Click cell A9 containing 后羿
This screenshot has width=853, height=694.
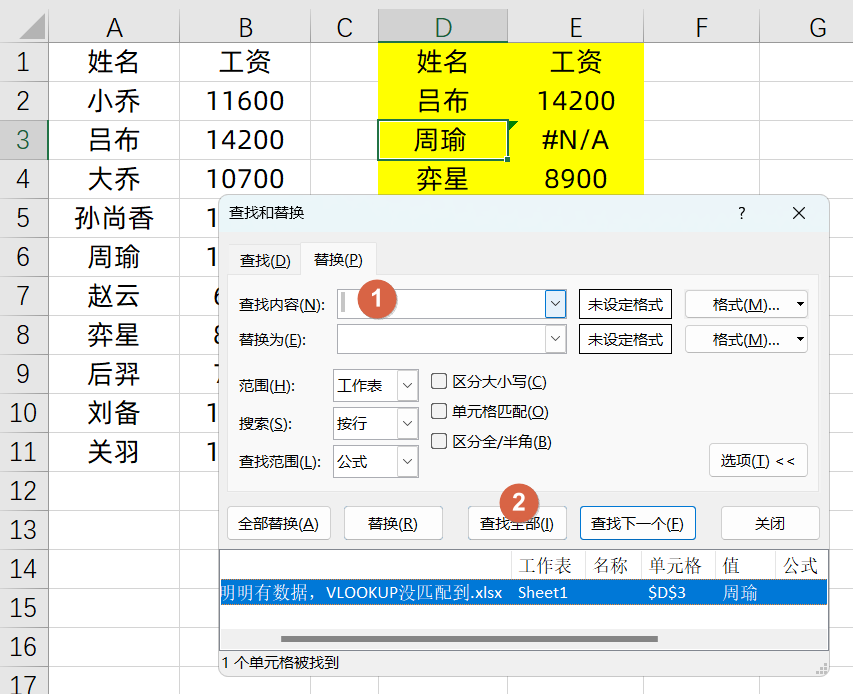(x=114, y=374)
